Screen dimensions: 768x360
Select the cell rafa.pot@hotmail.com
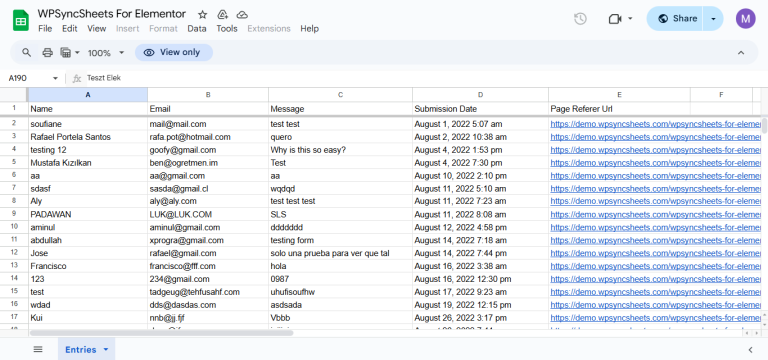click(x=208, y=137)
